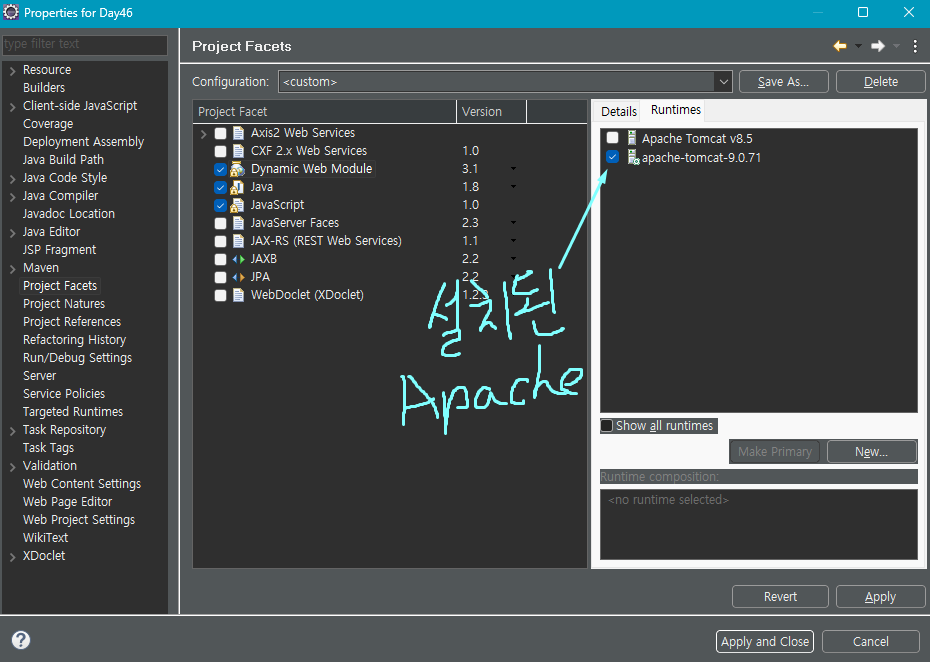Expand the Validation tree node
930x662 pixels.
[x=12, y=467]
